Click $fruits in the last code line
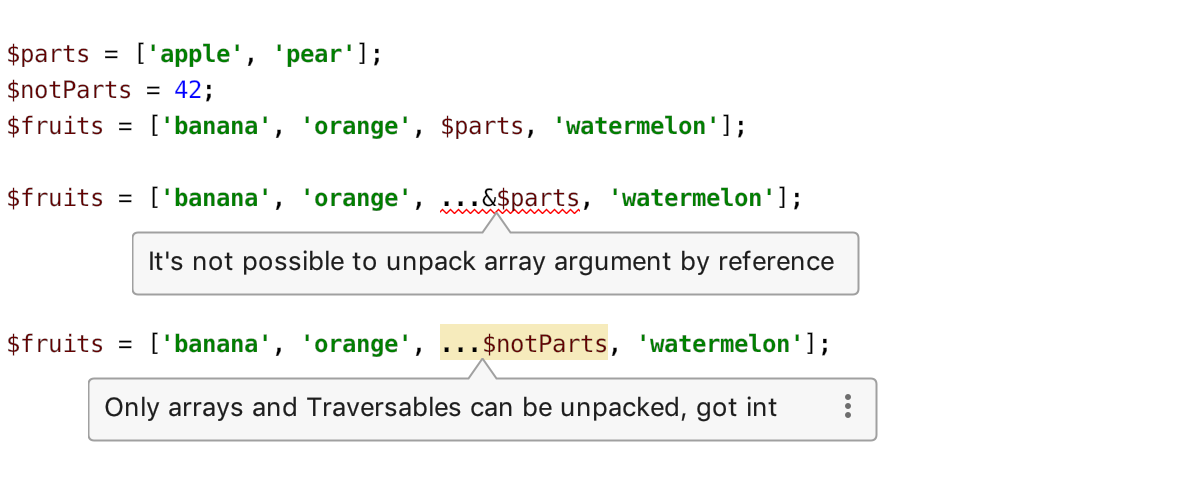The image size is (1200, 479). tap(55, 343)
